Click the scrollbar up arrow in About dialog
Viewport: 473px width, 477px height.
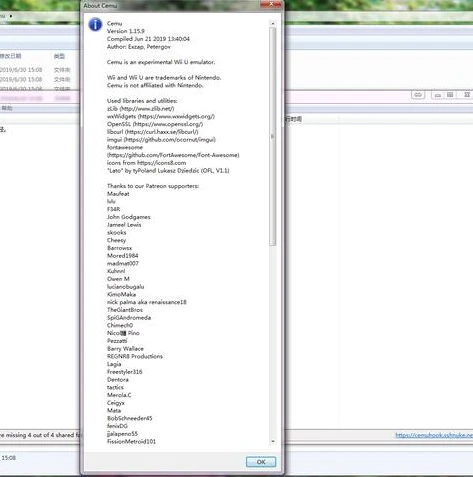click(273, 24)
